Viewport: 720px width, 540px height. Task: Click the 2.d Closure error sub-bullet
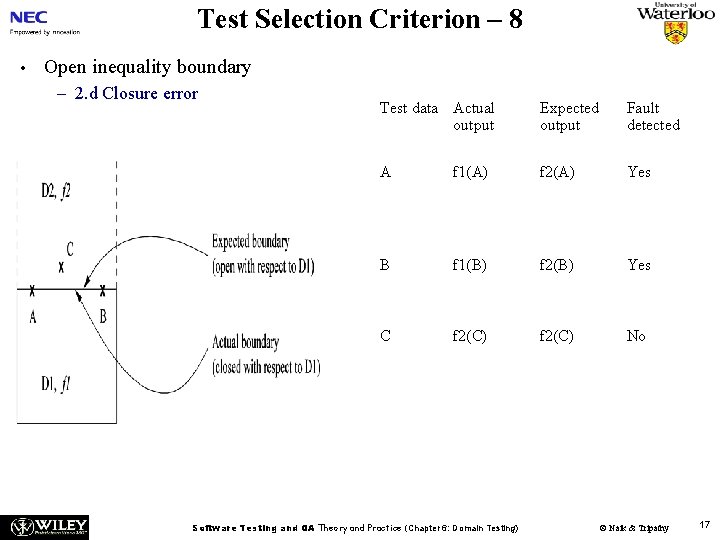pyautogui.click(x=135, y=94)
